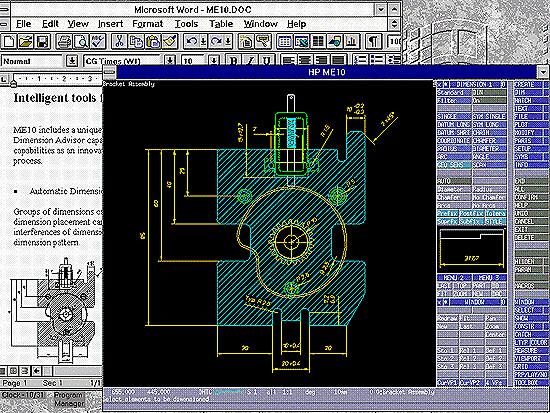The height and width of the screenshot is (413, 550).
Task: Toggle Justify alignment button
Action: (338, 60)
